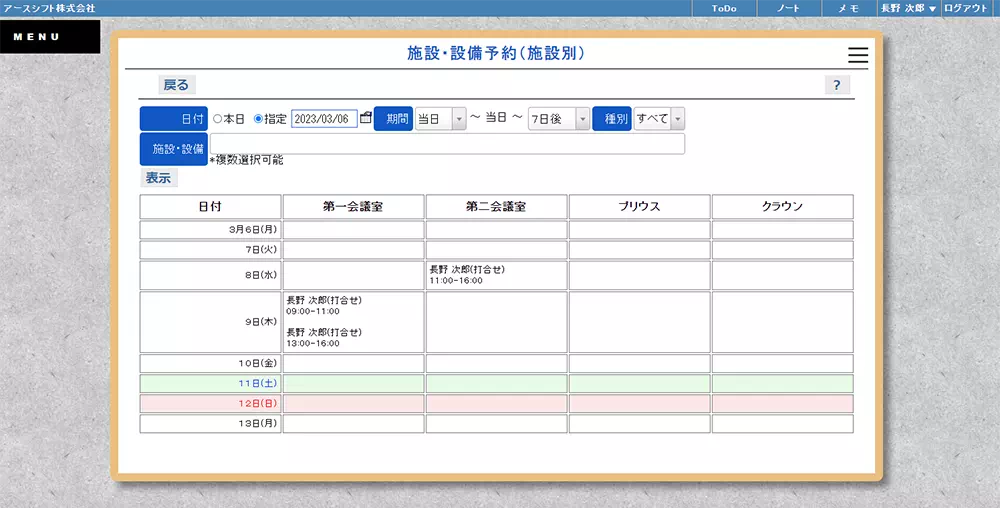
Task: Select the 本日 radio button
Action: 218,119
